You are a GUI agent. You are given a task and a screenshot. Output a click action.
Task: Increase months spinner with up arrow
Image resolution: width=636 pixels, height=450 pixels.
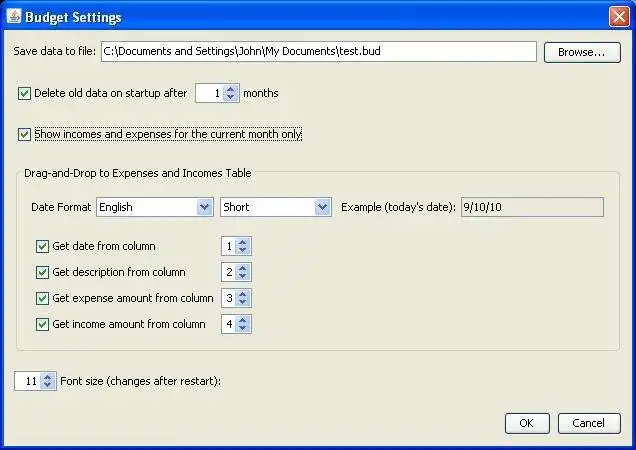(x=231, y=89)
